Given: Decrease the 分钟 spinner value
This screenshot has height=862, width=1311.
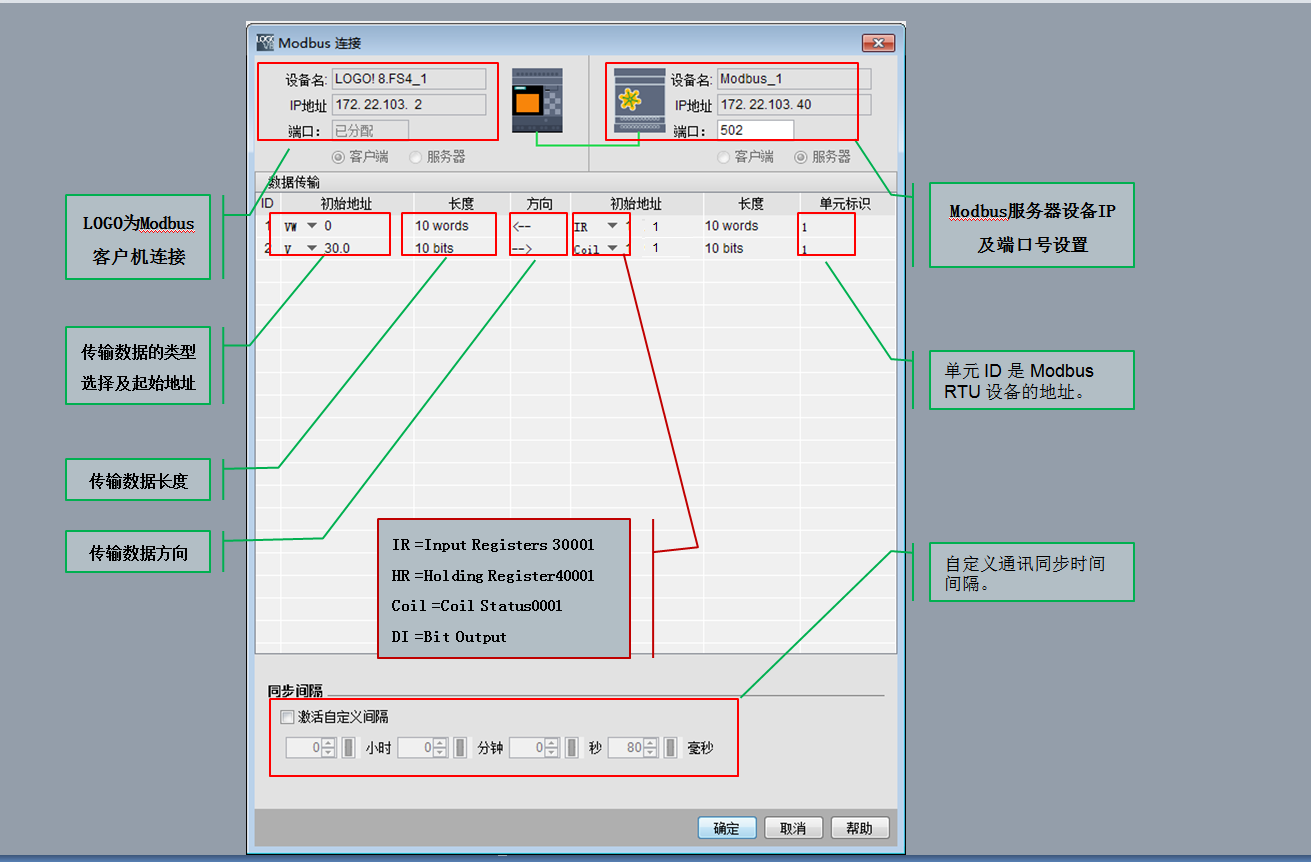Looking at the screenshot, I should 440,753.
